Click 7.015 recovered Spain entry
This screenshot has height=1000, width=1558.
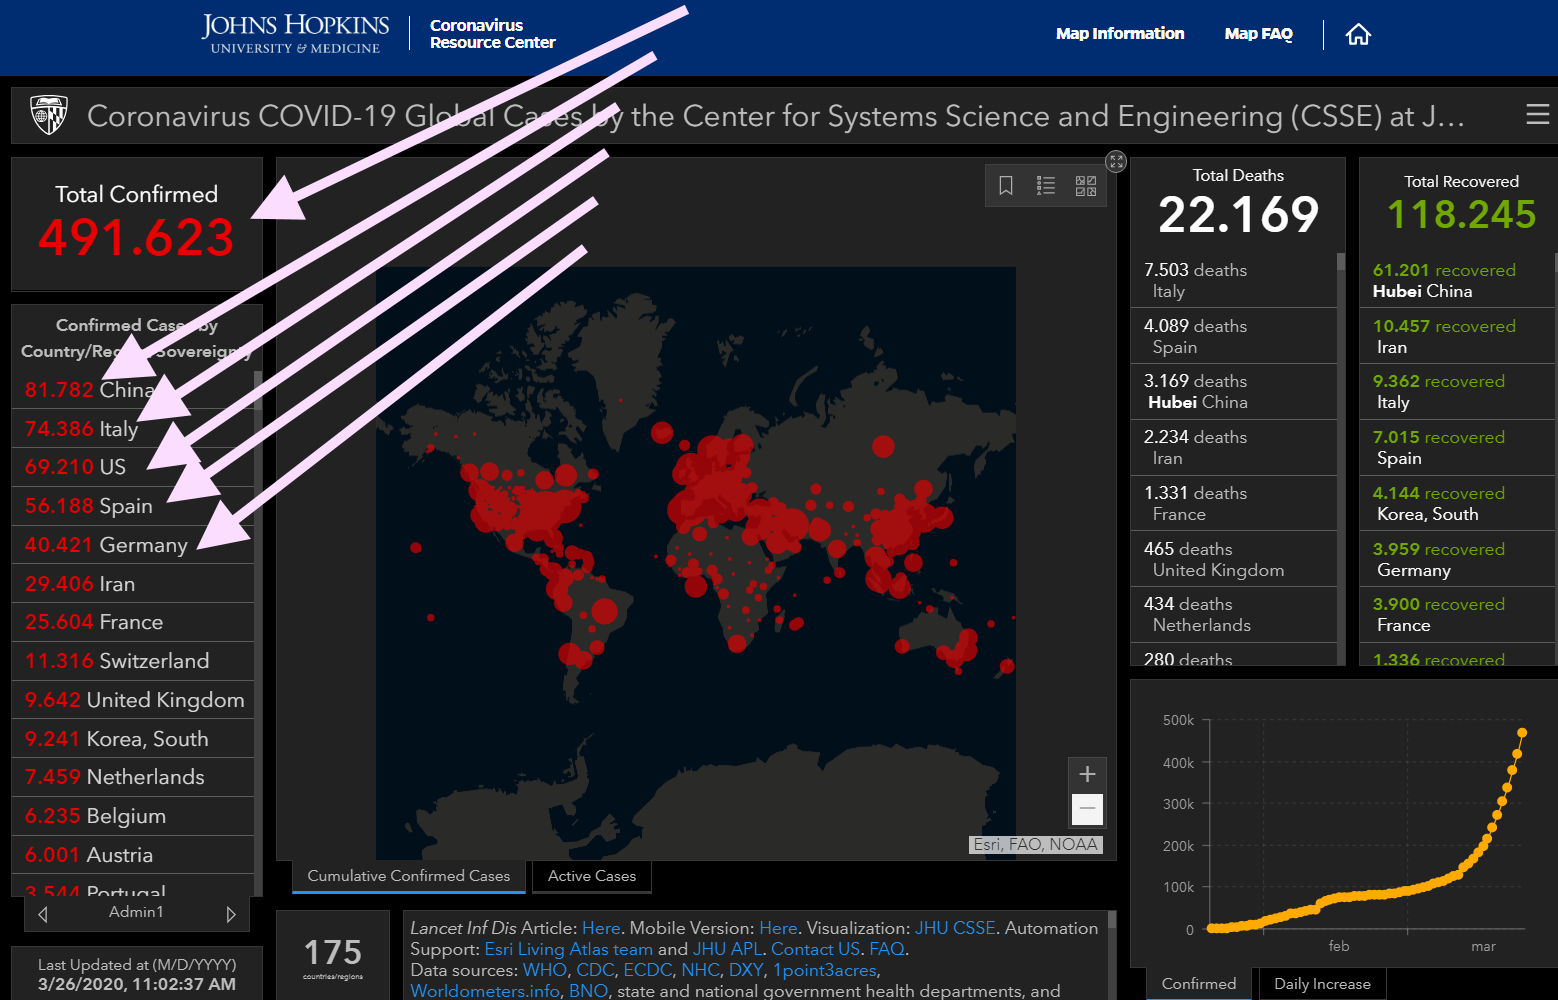click(1457, 447)
